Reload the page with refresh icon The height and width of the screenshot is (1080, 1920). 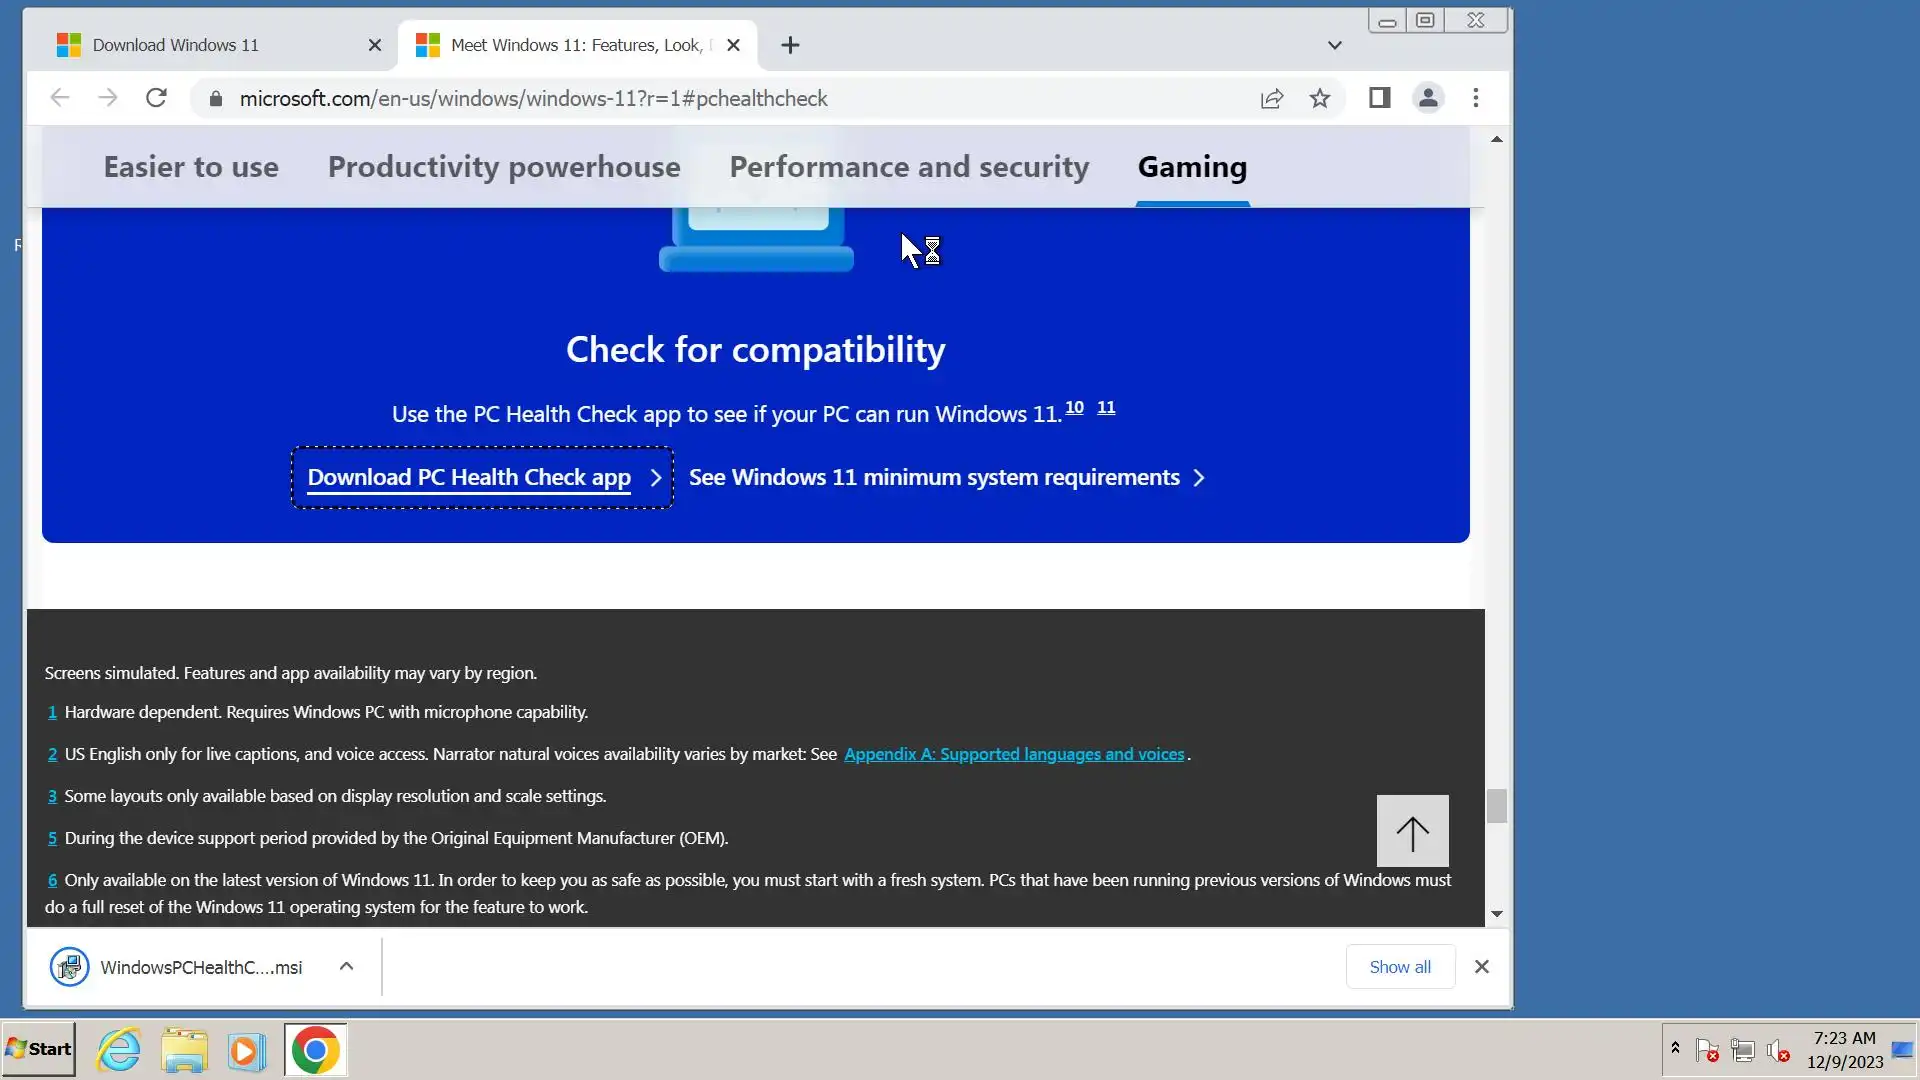point(156,98)
